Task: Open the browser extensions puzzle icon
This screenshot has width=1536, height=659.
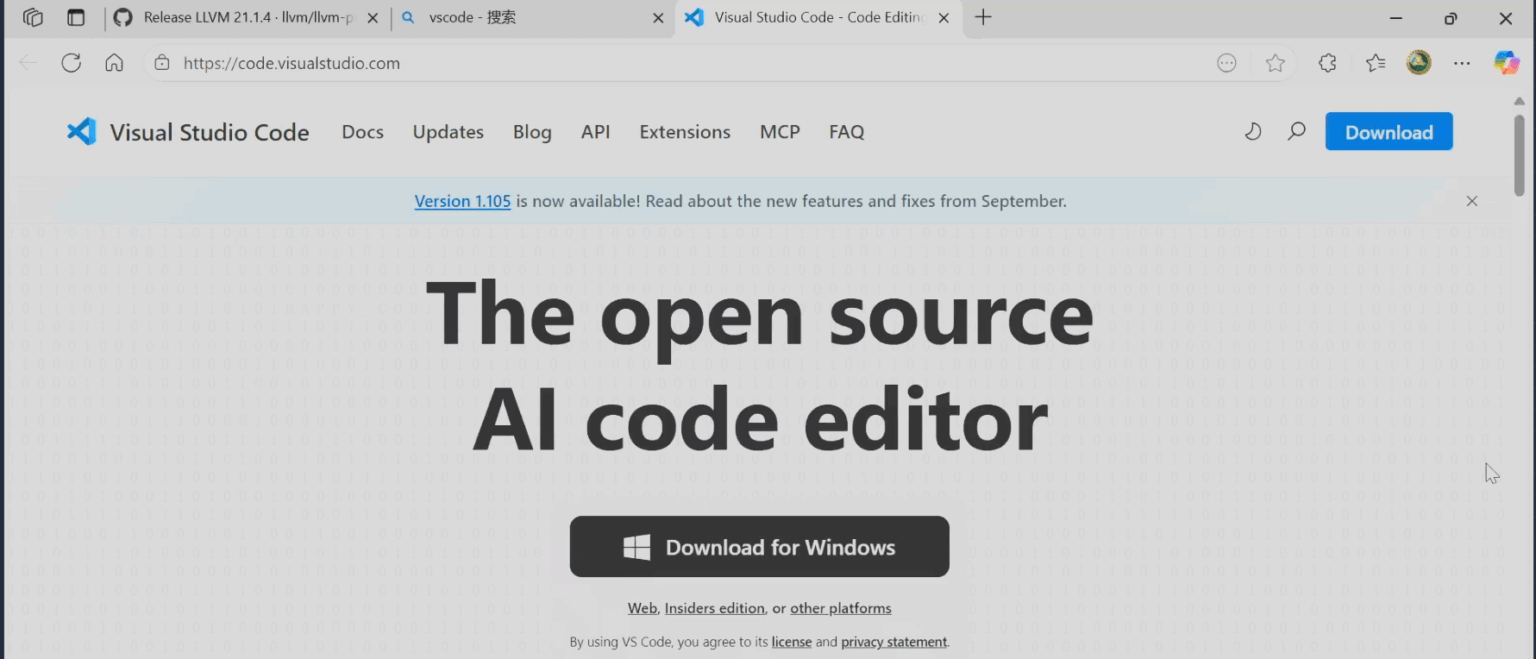Action: tap(1327, 63)
